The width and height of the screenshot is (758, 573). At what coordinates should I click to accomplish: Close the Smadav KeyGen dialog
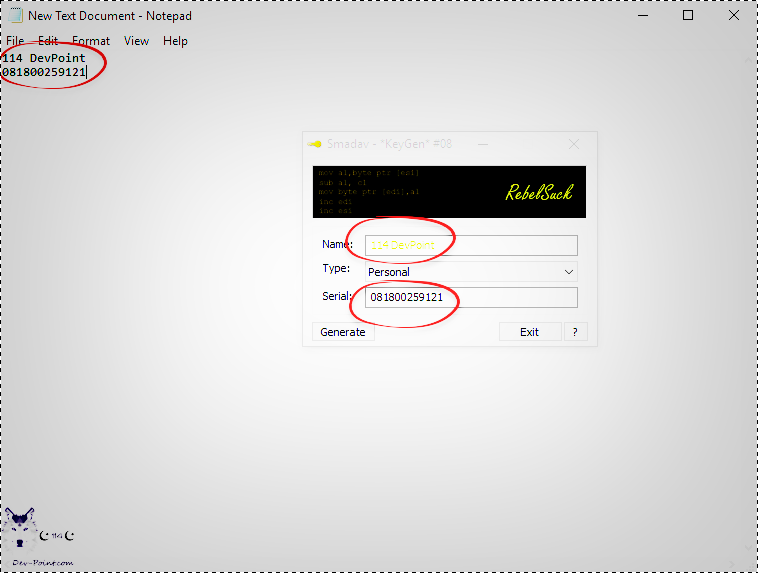tap(574, 144)
